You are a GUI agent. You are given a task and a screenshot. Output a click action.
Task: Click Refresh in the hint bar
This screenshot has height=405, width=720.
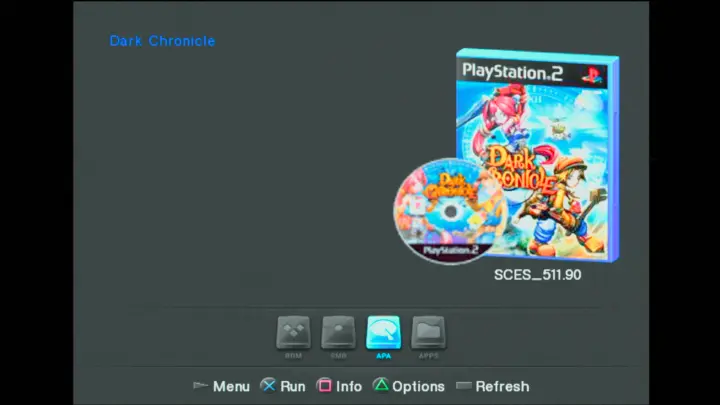(x=493, y=386)
